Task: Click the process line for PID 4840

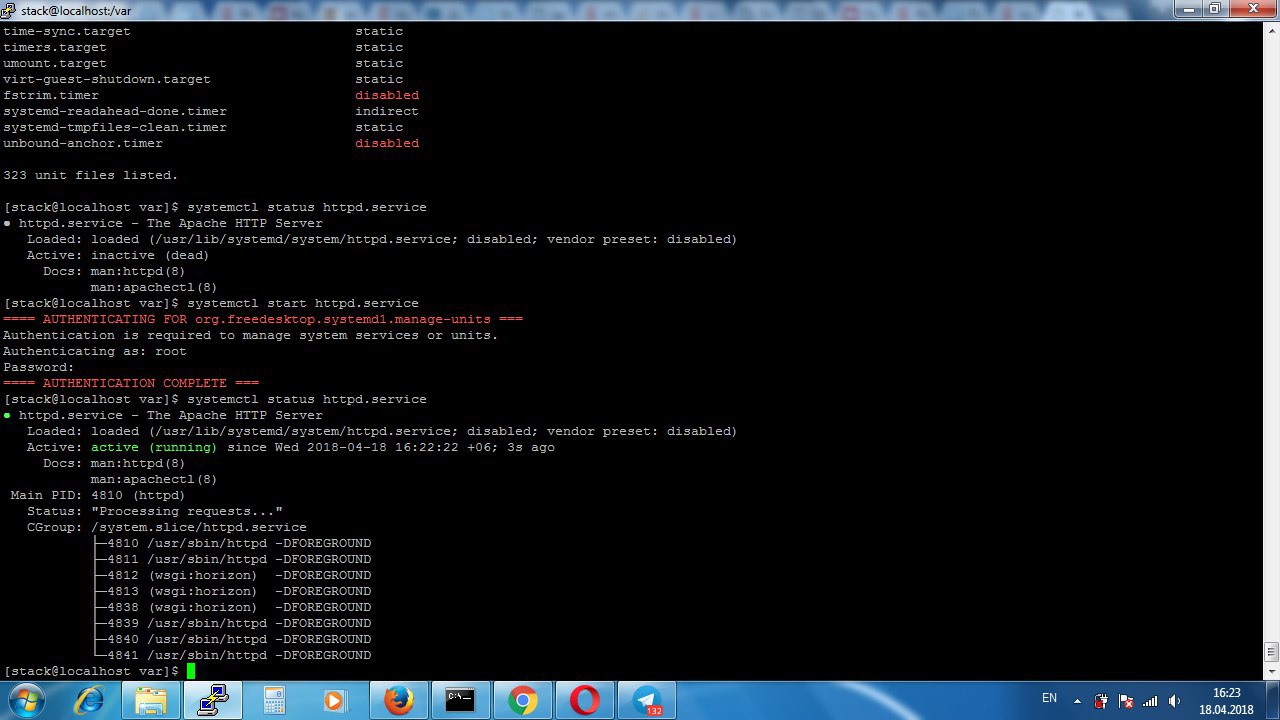Action: coord(232,639)
